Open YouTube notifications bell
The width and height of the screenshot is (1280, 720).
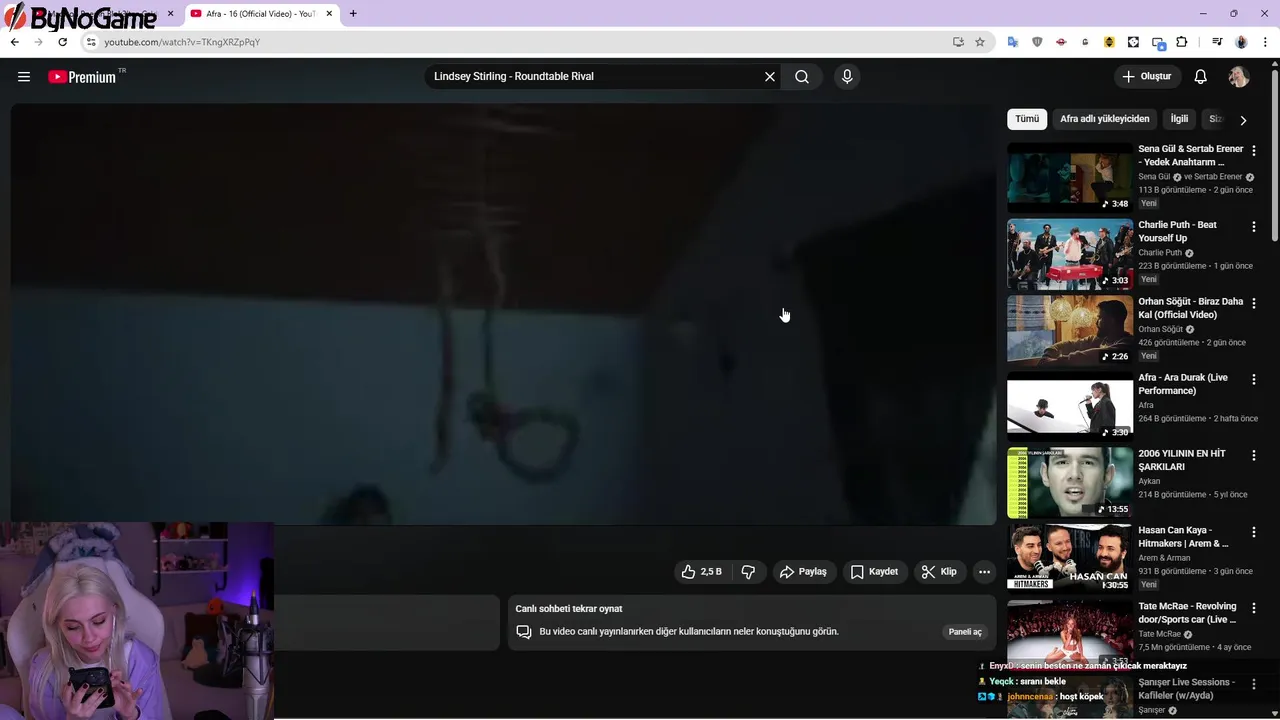tap(1201, 77)
